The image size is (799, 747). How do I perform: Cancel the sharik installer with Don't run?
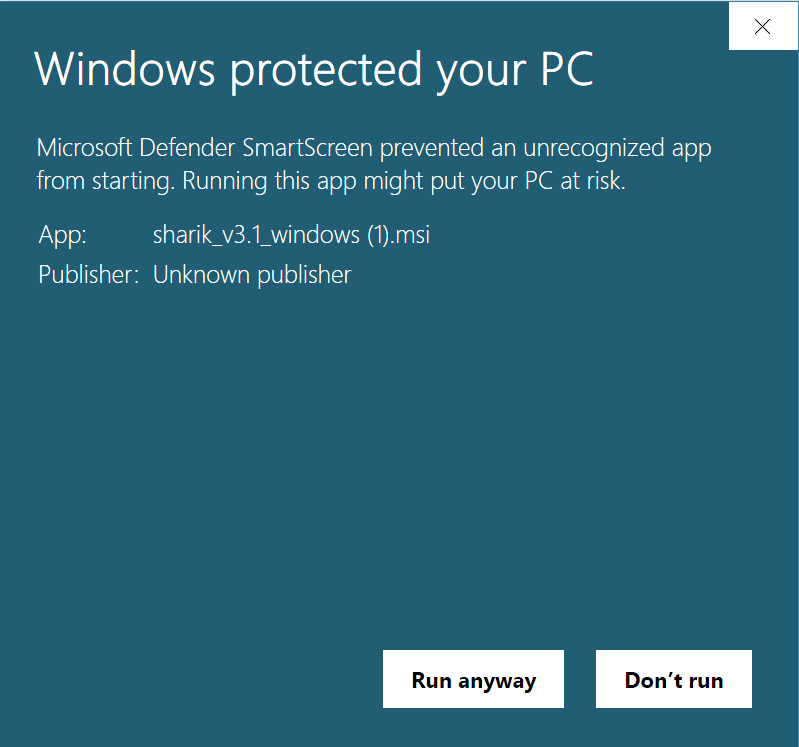(674, 679)
